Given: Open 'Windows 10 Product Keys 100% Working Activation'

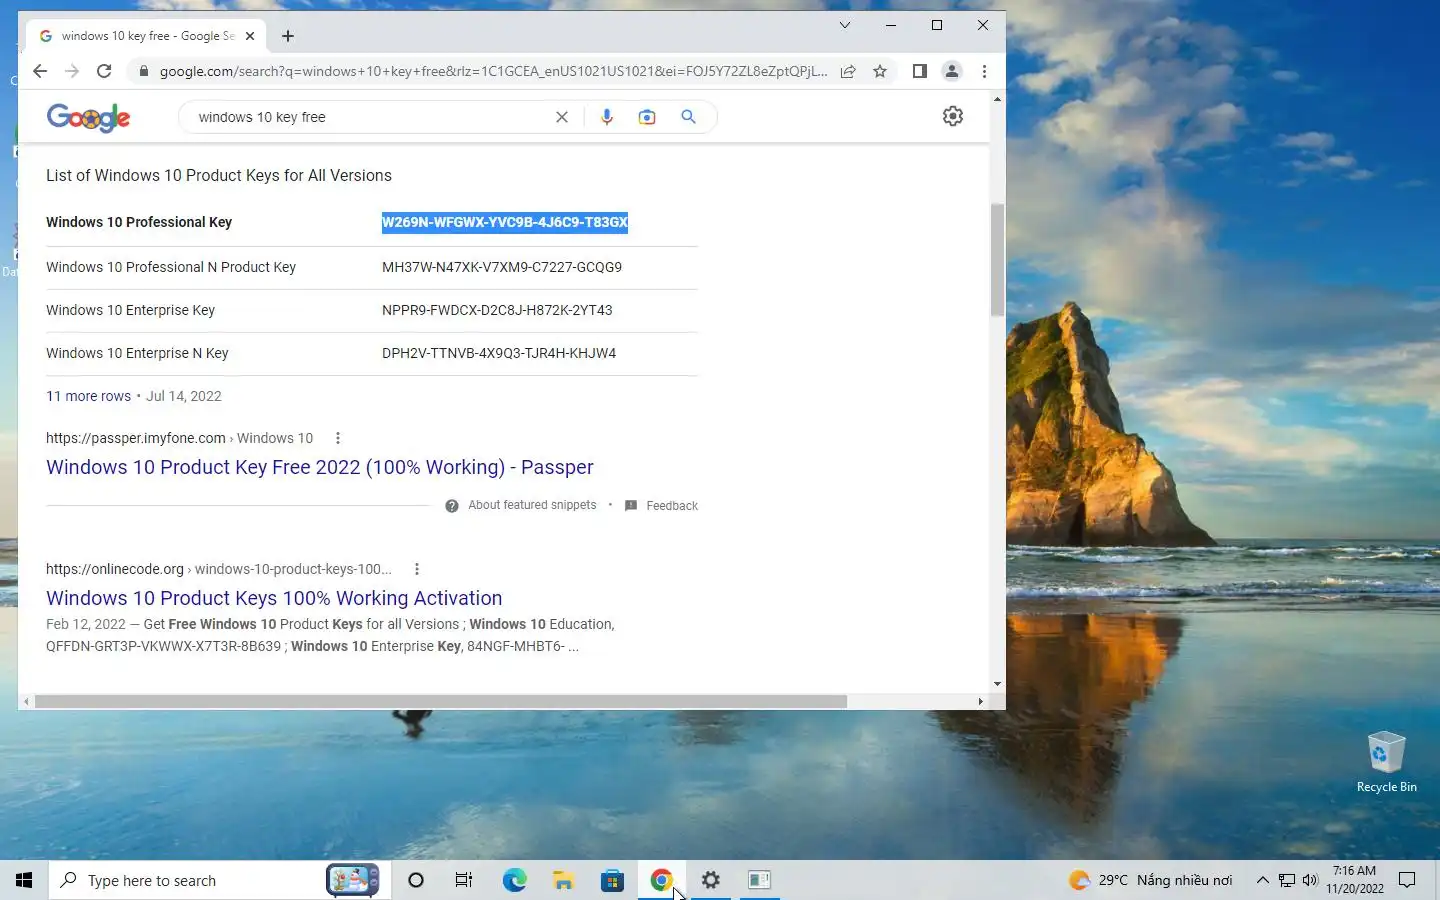Looking at the screenshot, I should tap(274, 598).
